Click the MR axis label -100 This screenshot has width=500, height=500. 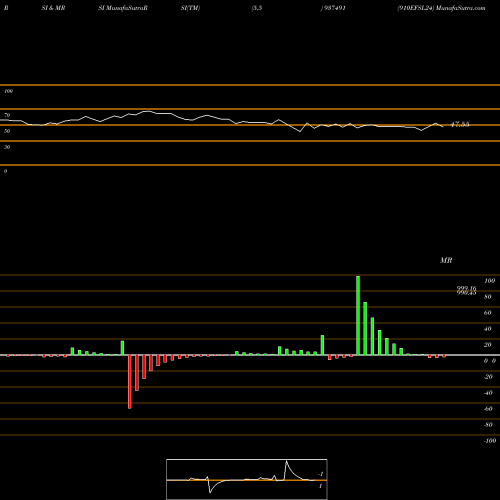pyautogui.click(x=490, y=441)
